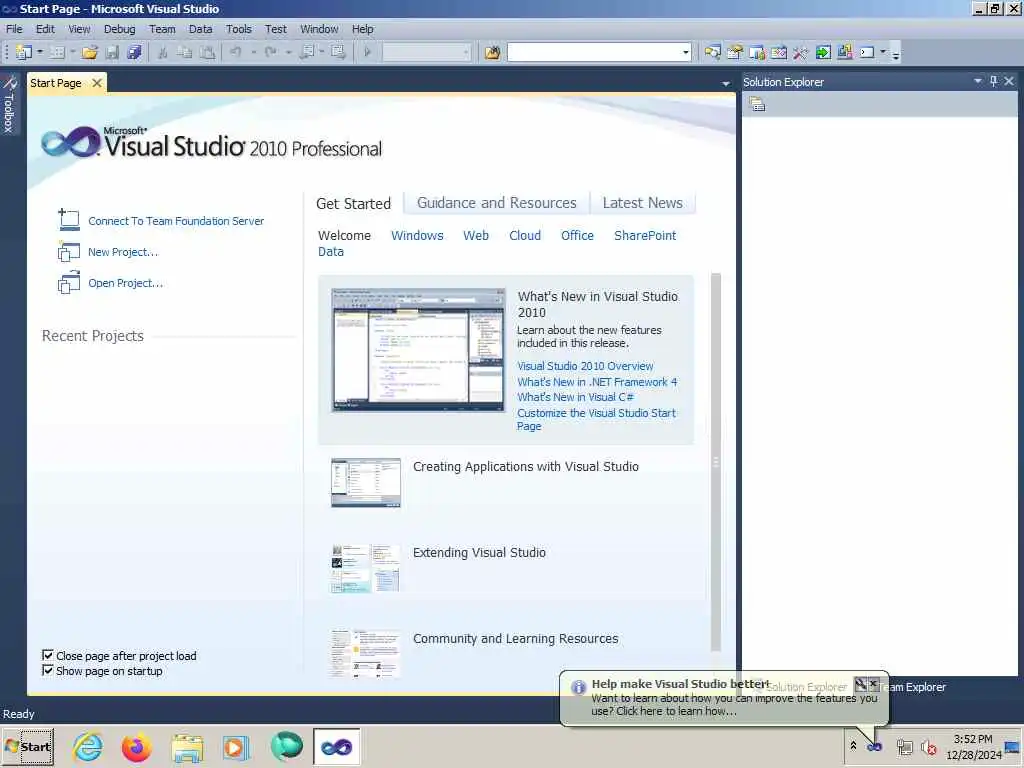This screenshot has width=1024, height=768.
Task: Open Start Page via green arrow icon
Action: (x=823, y=52)
